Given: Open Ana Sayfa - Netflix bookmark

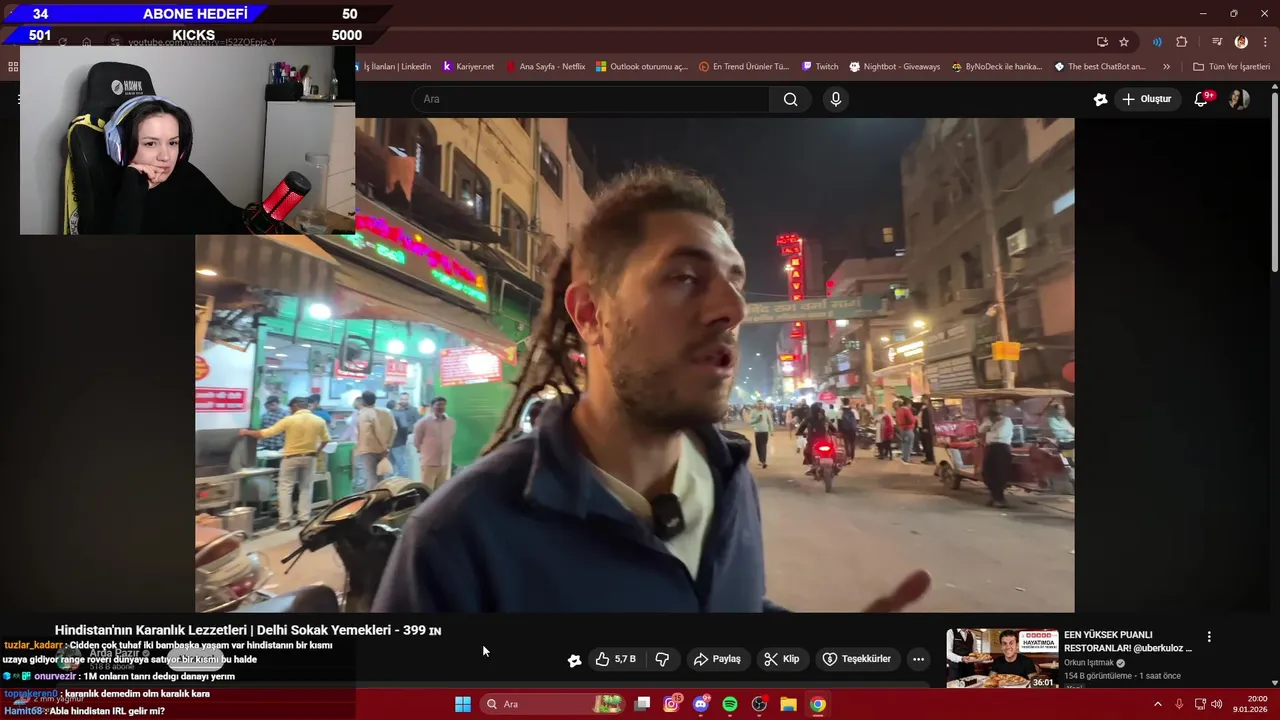Looking at the screenshot, I should point(545,67).
